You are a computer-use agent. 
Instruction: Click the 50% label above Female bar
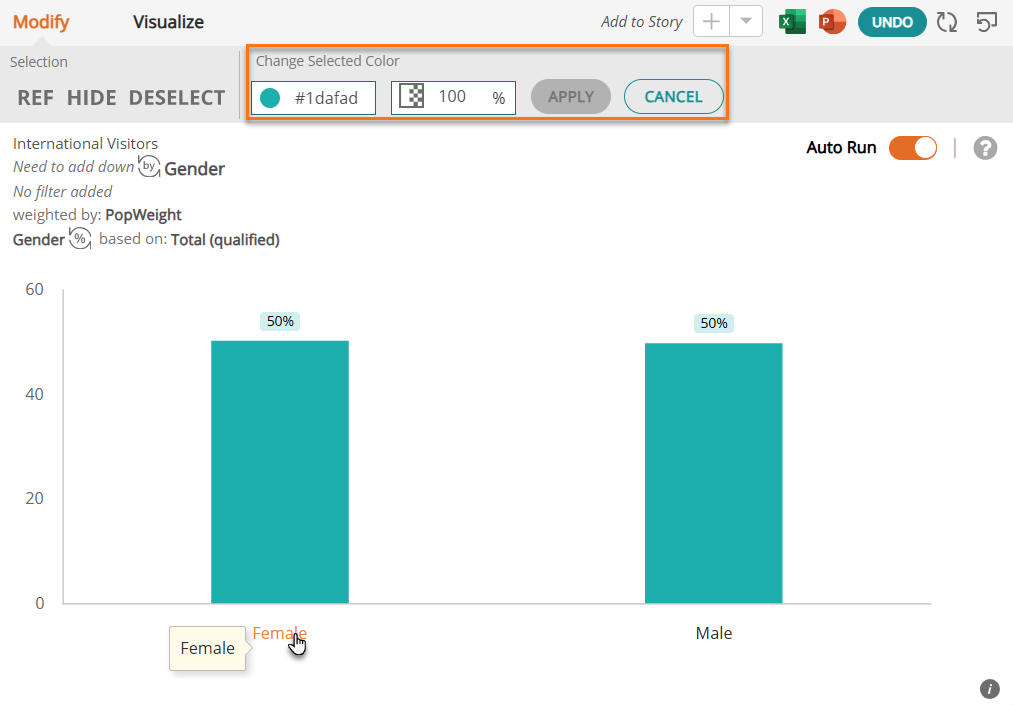[x=280, y=321]
